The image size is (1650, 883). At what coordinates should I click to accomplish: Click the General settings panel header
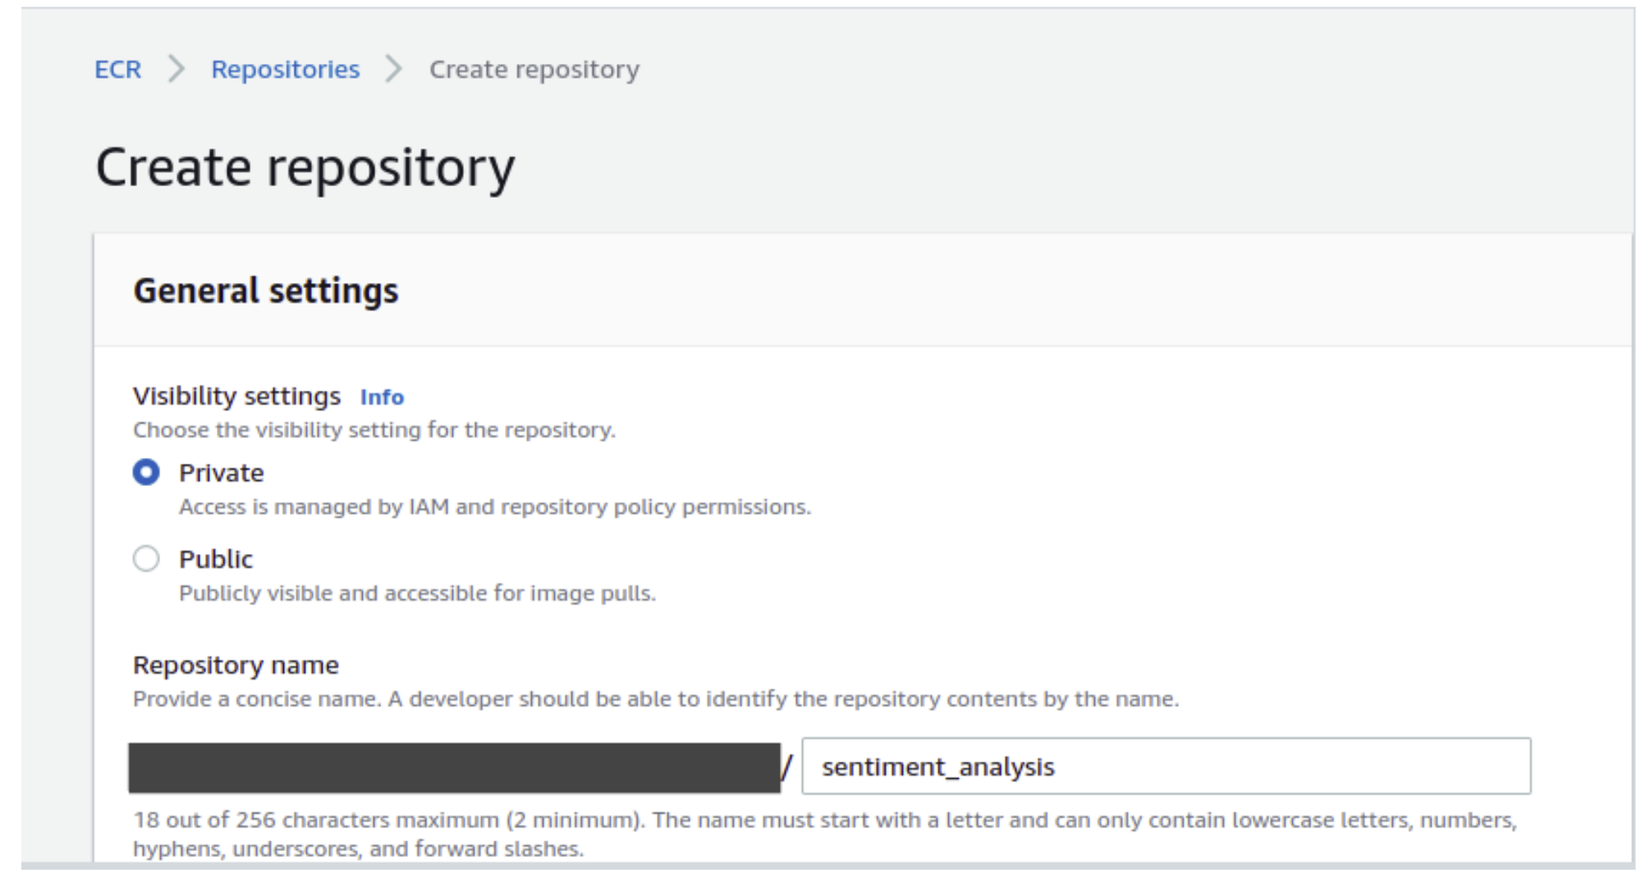(266, 291)
